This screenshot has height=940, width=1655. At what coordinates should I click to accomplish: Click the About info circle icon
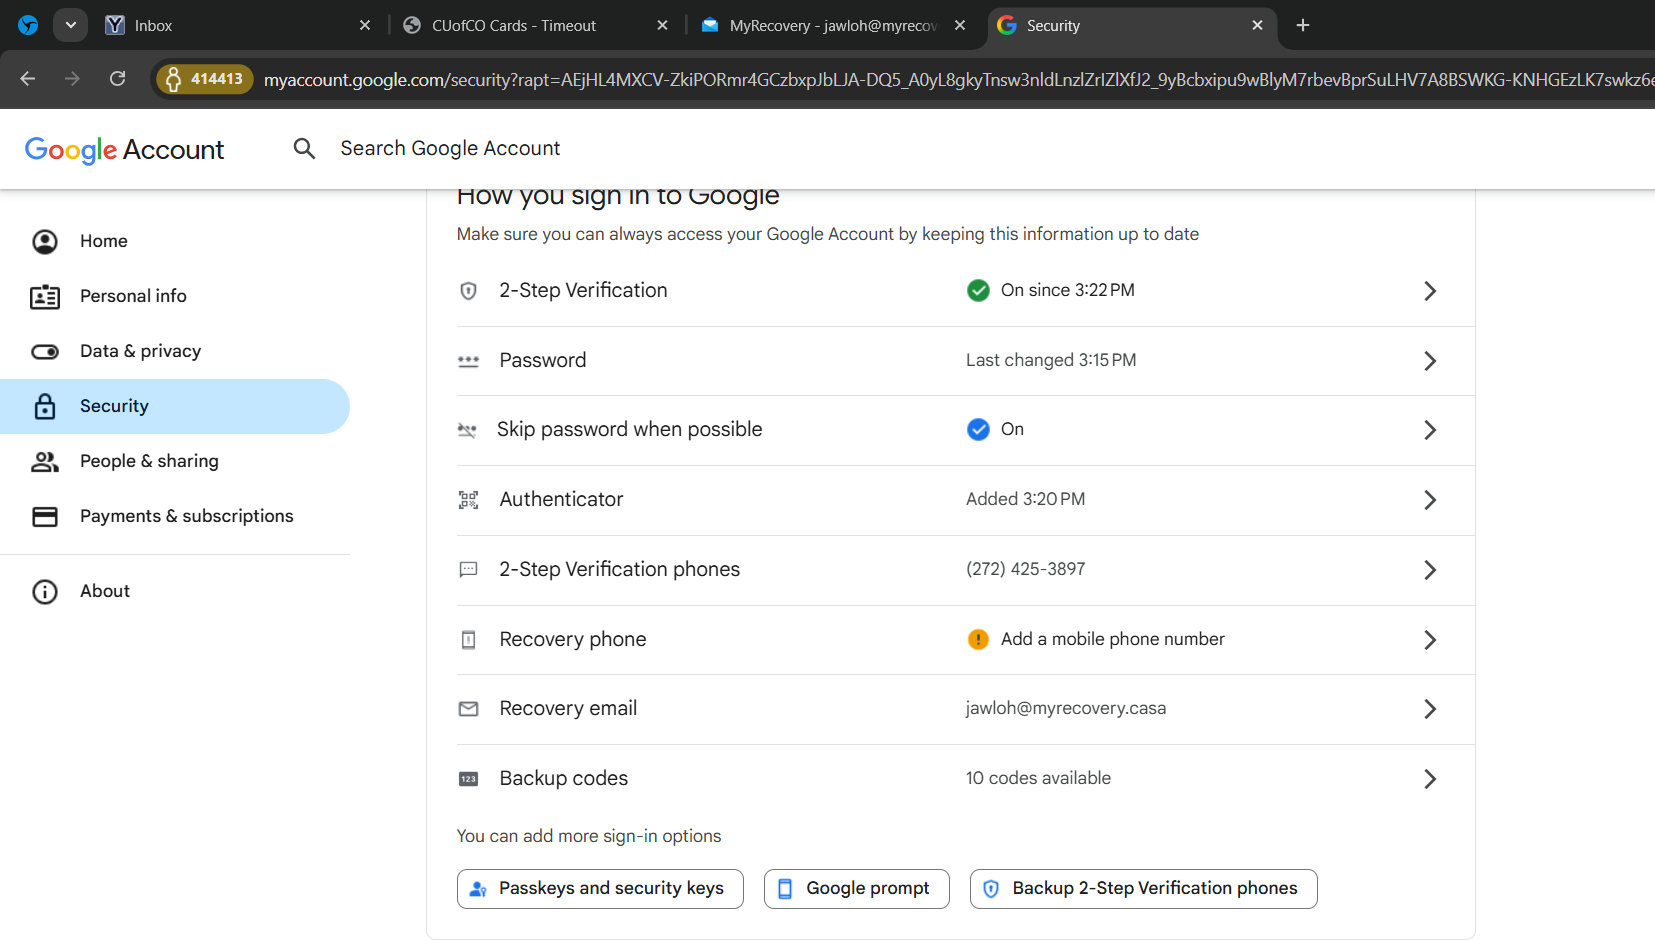45,591
